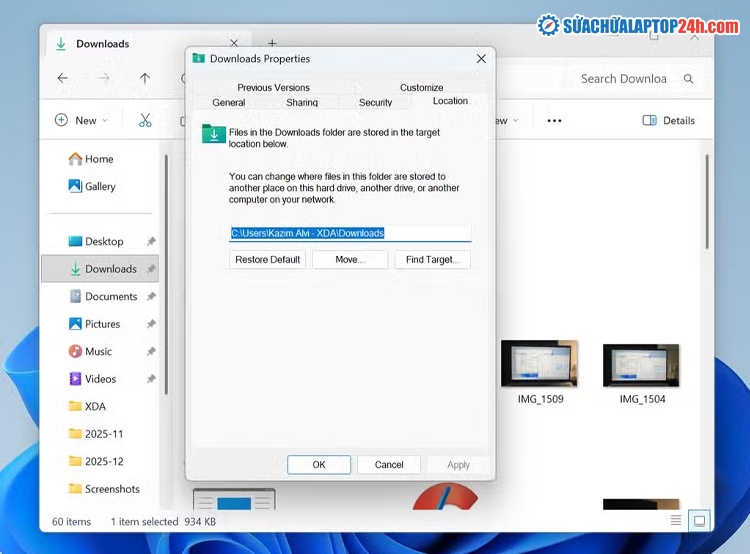The height and width of the screenshot is (554, 750).
Task: Select the IMG_1509 thumbnail
Action: [539, 366]
